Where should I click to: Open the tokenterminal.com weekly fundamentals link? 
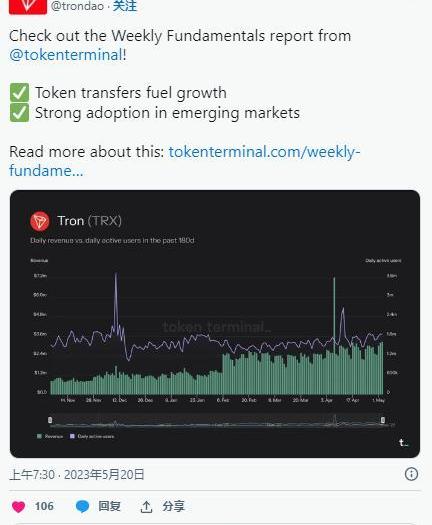(185, 161)
